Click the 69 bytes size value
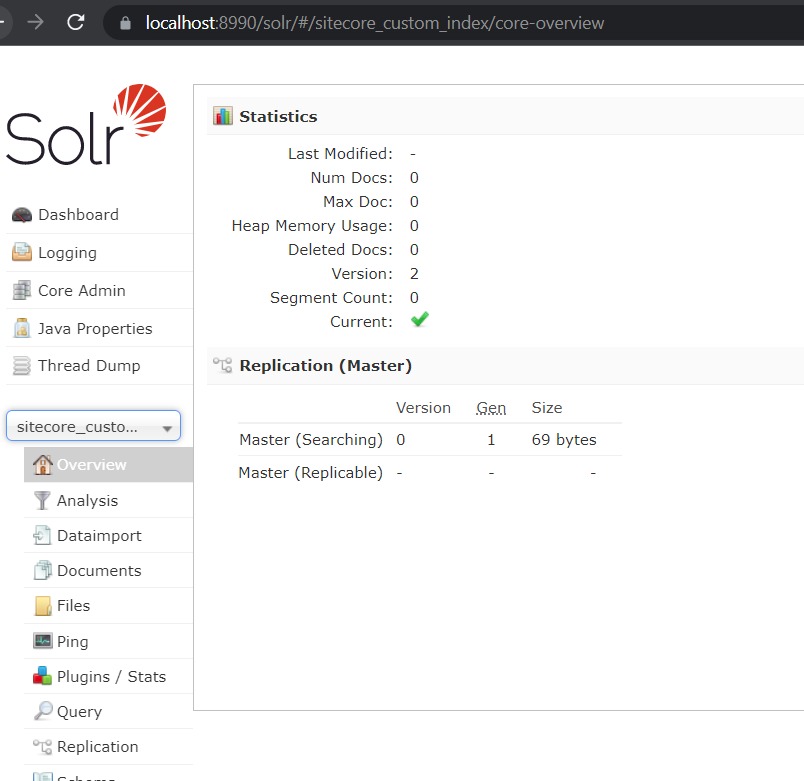Screen dimensions: 804x781 [564, 440]
